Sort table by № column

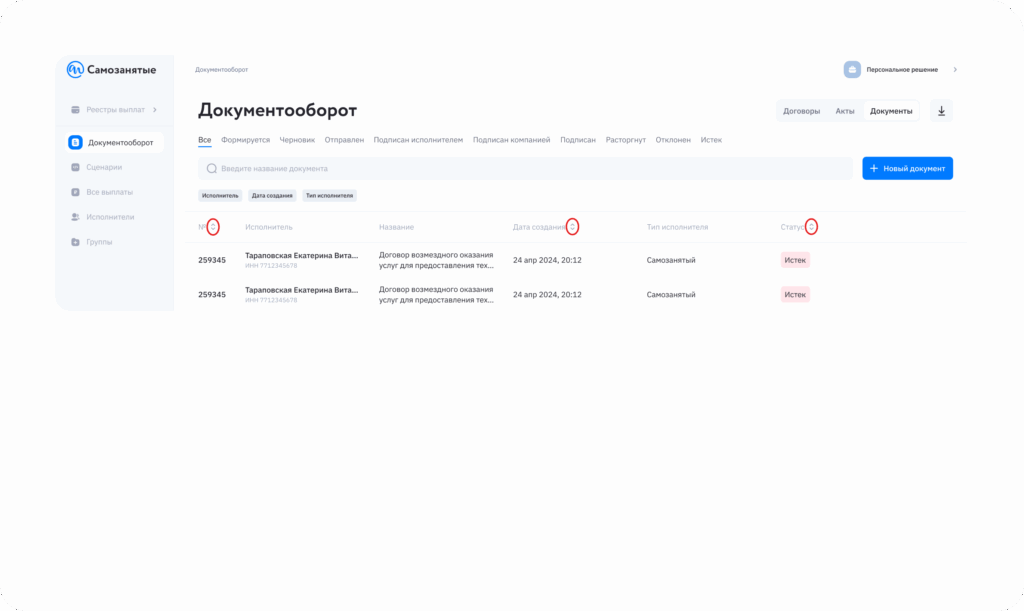[213, 227]
